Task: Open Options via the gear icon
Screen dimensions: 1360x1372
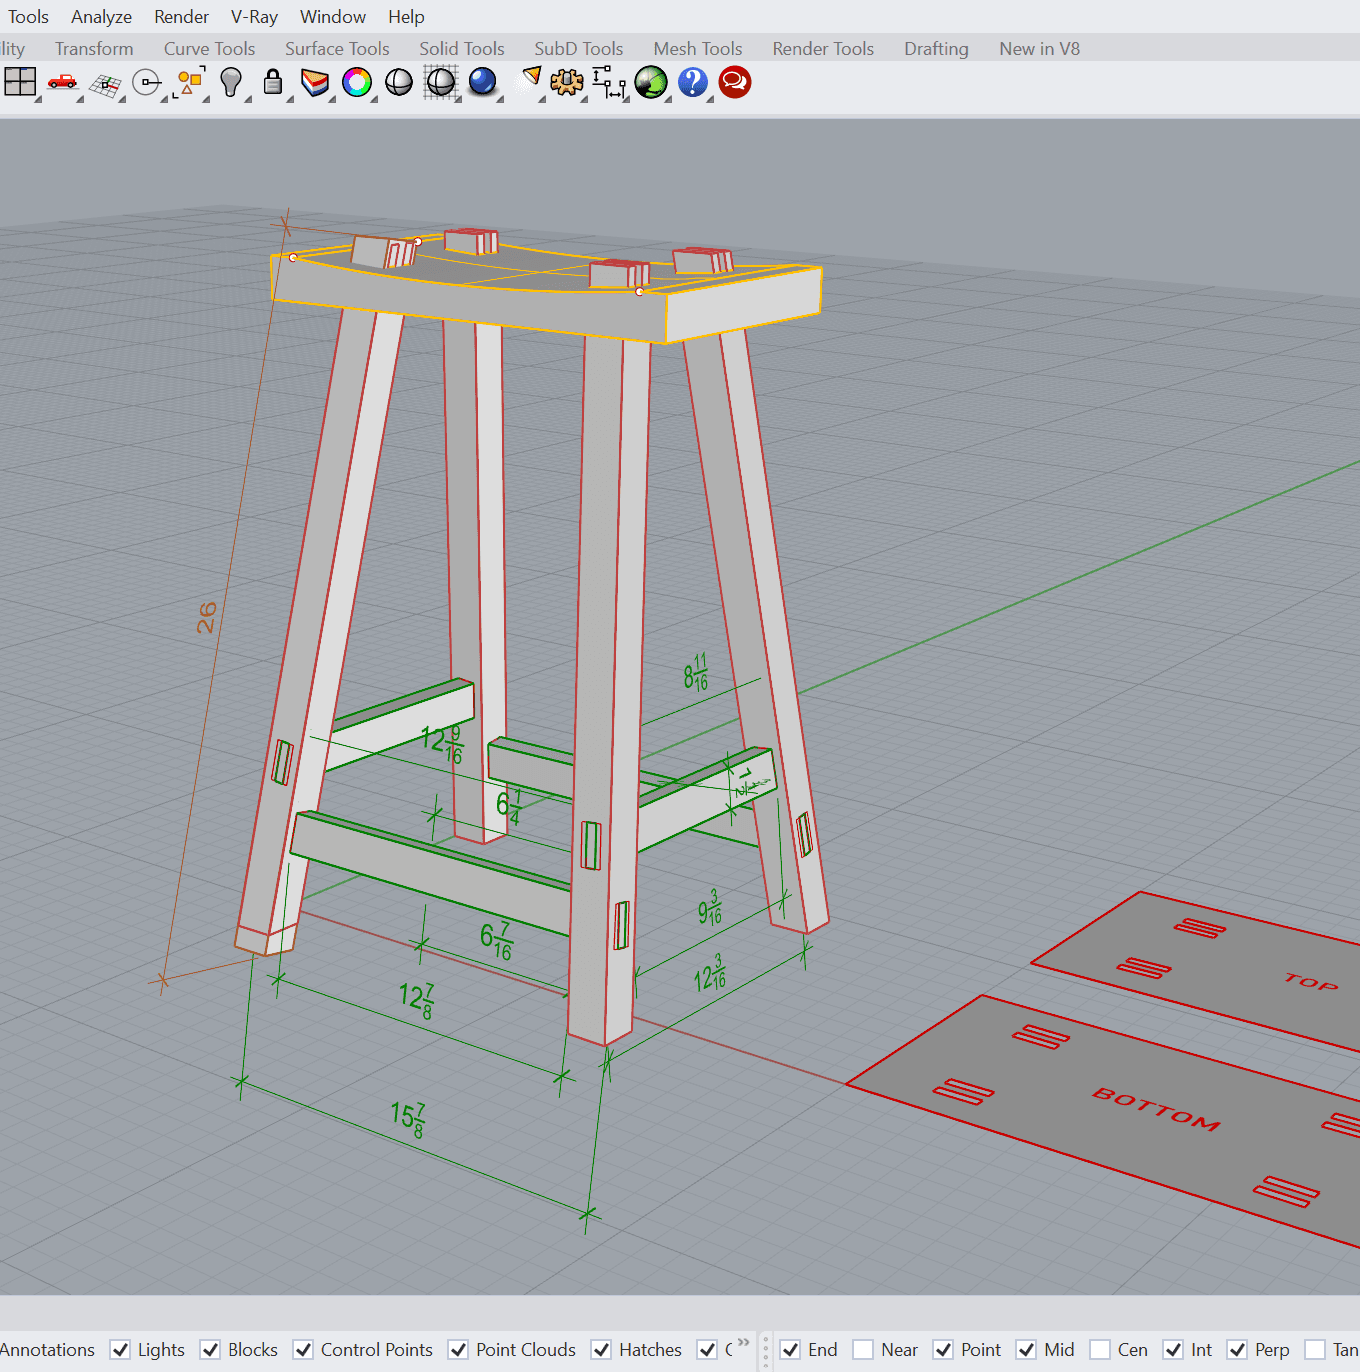Action: pyautogui.click(x=567, y=82)
